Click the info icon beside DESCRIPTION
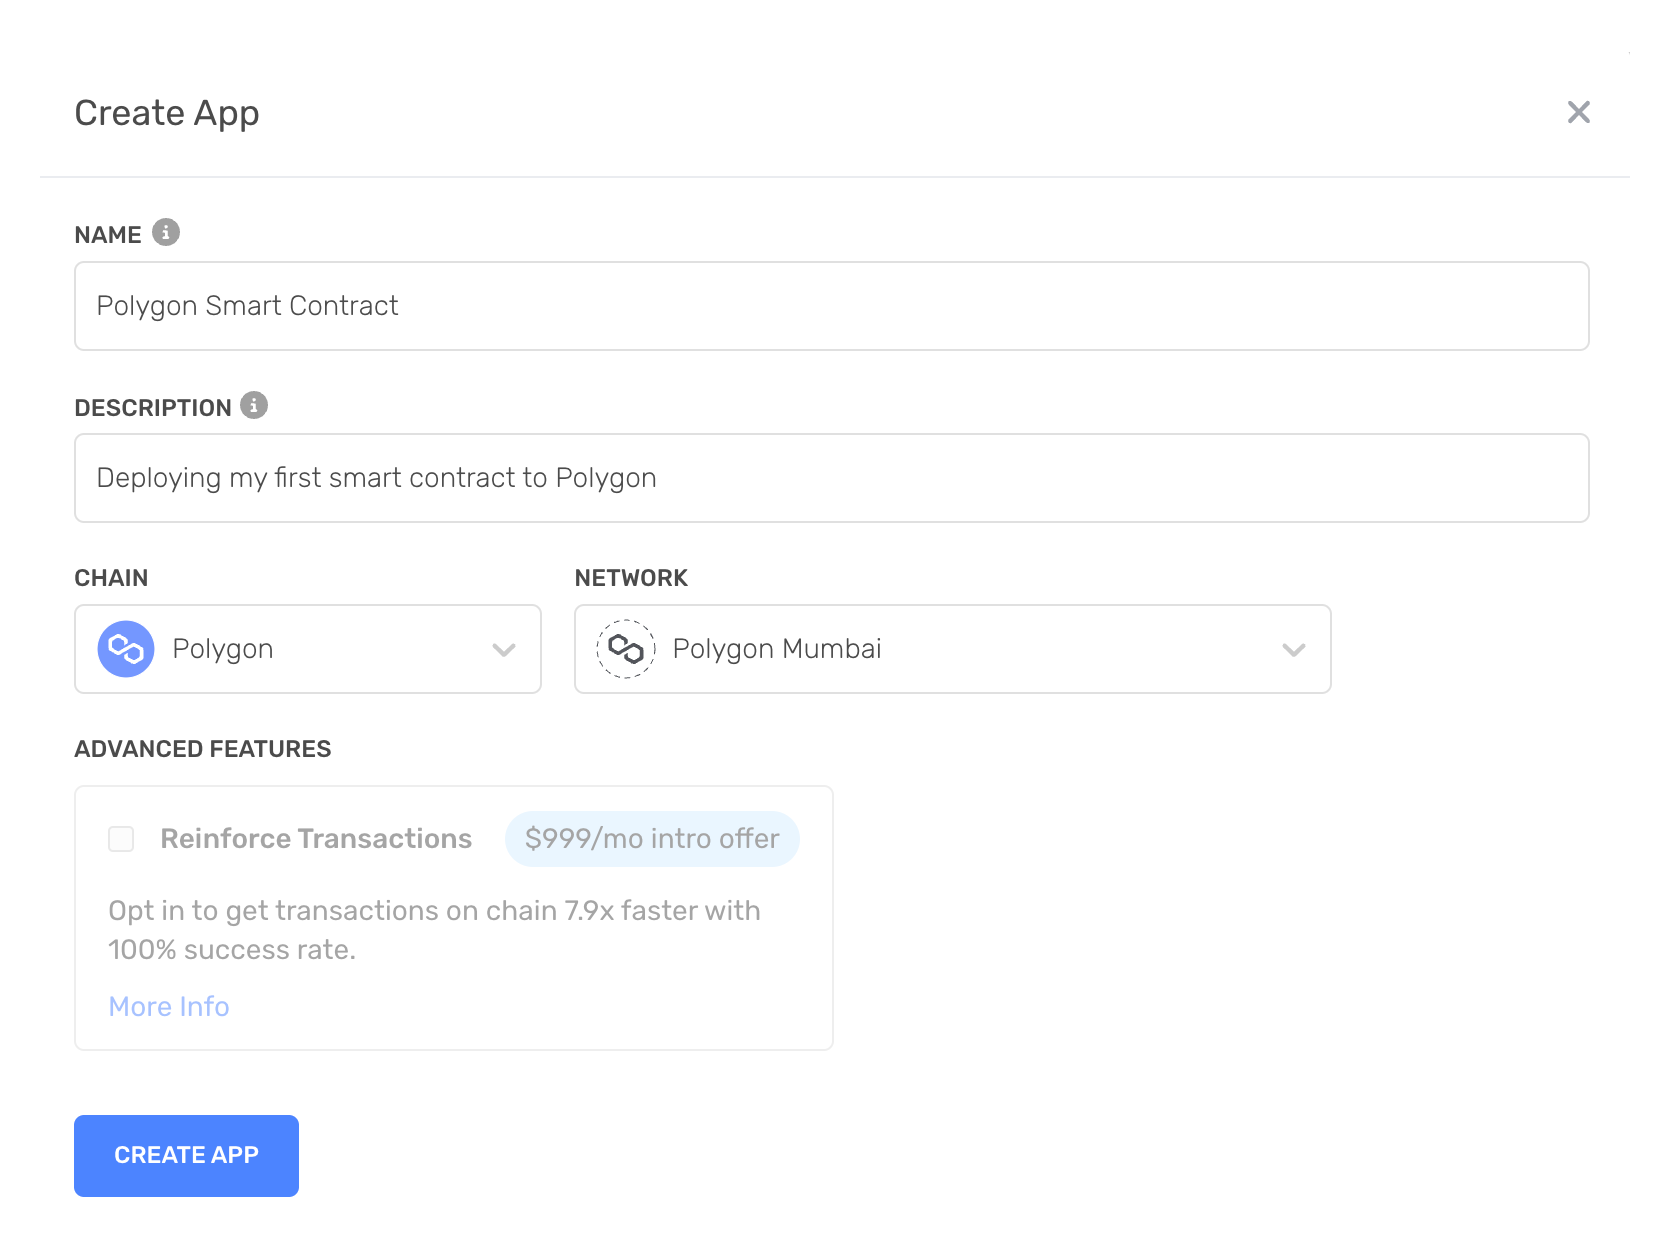The height and width of the screenshot is (1256, 1670). point(255,406)
